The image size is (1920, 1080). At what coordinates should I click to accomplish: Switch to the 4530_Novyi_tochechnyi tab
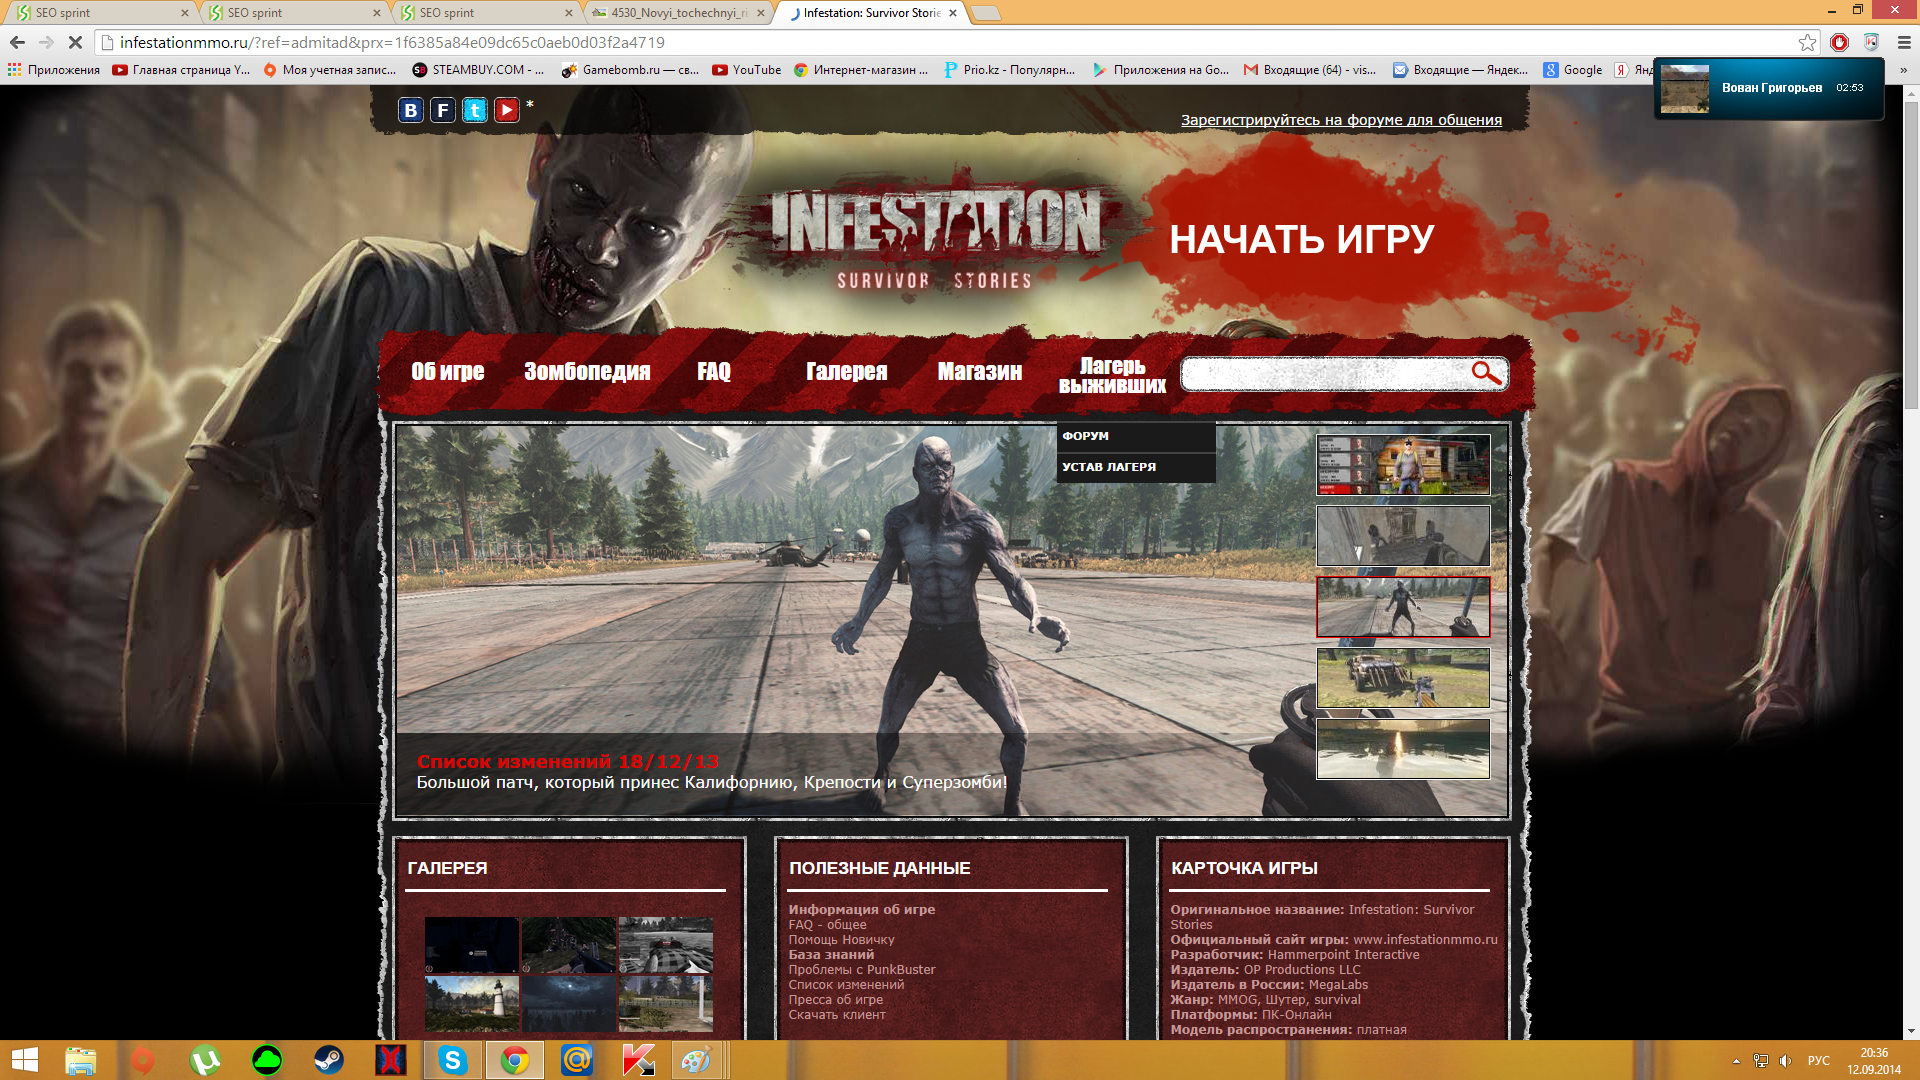coord(678,13)
